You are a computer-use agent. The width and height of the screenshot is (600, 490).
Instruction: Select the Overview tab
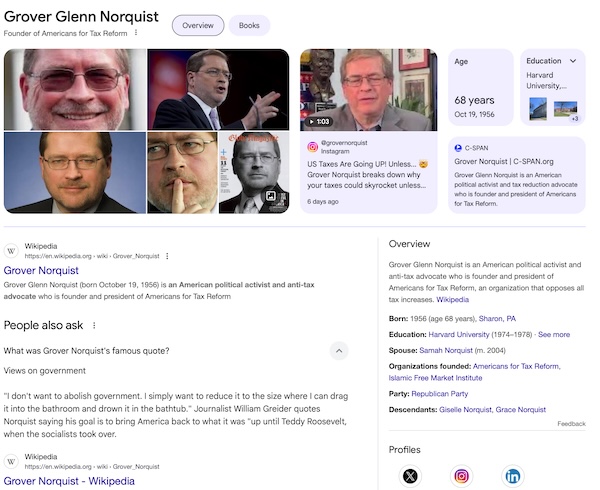coord(198,25)
